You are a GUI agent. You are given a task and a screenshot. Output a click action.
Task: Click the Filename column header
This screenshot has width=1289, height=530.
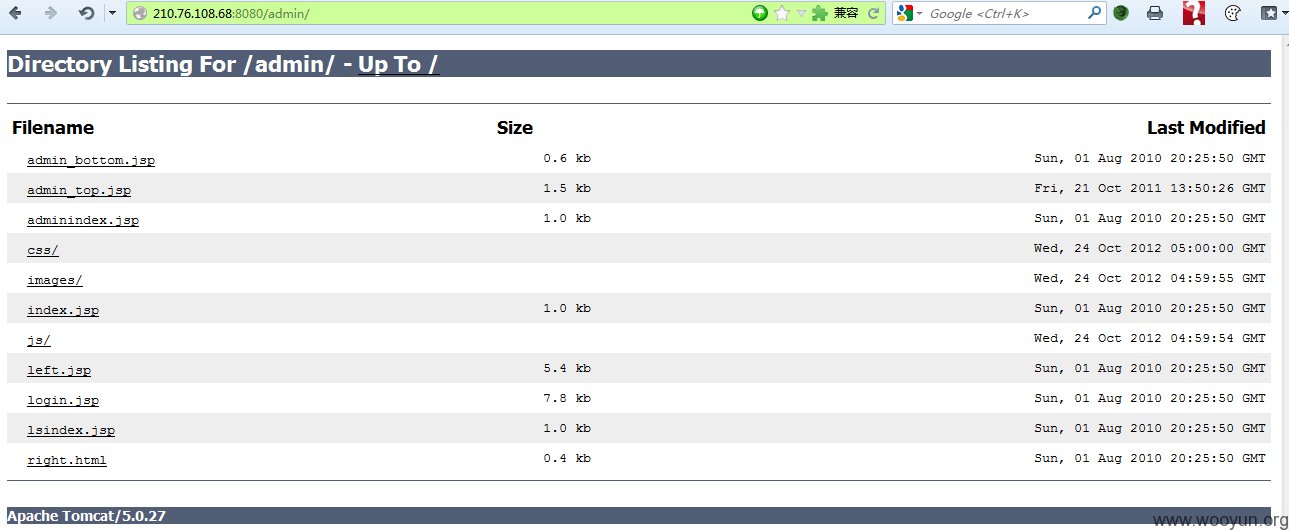click(x=53, y=128)
